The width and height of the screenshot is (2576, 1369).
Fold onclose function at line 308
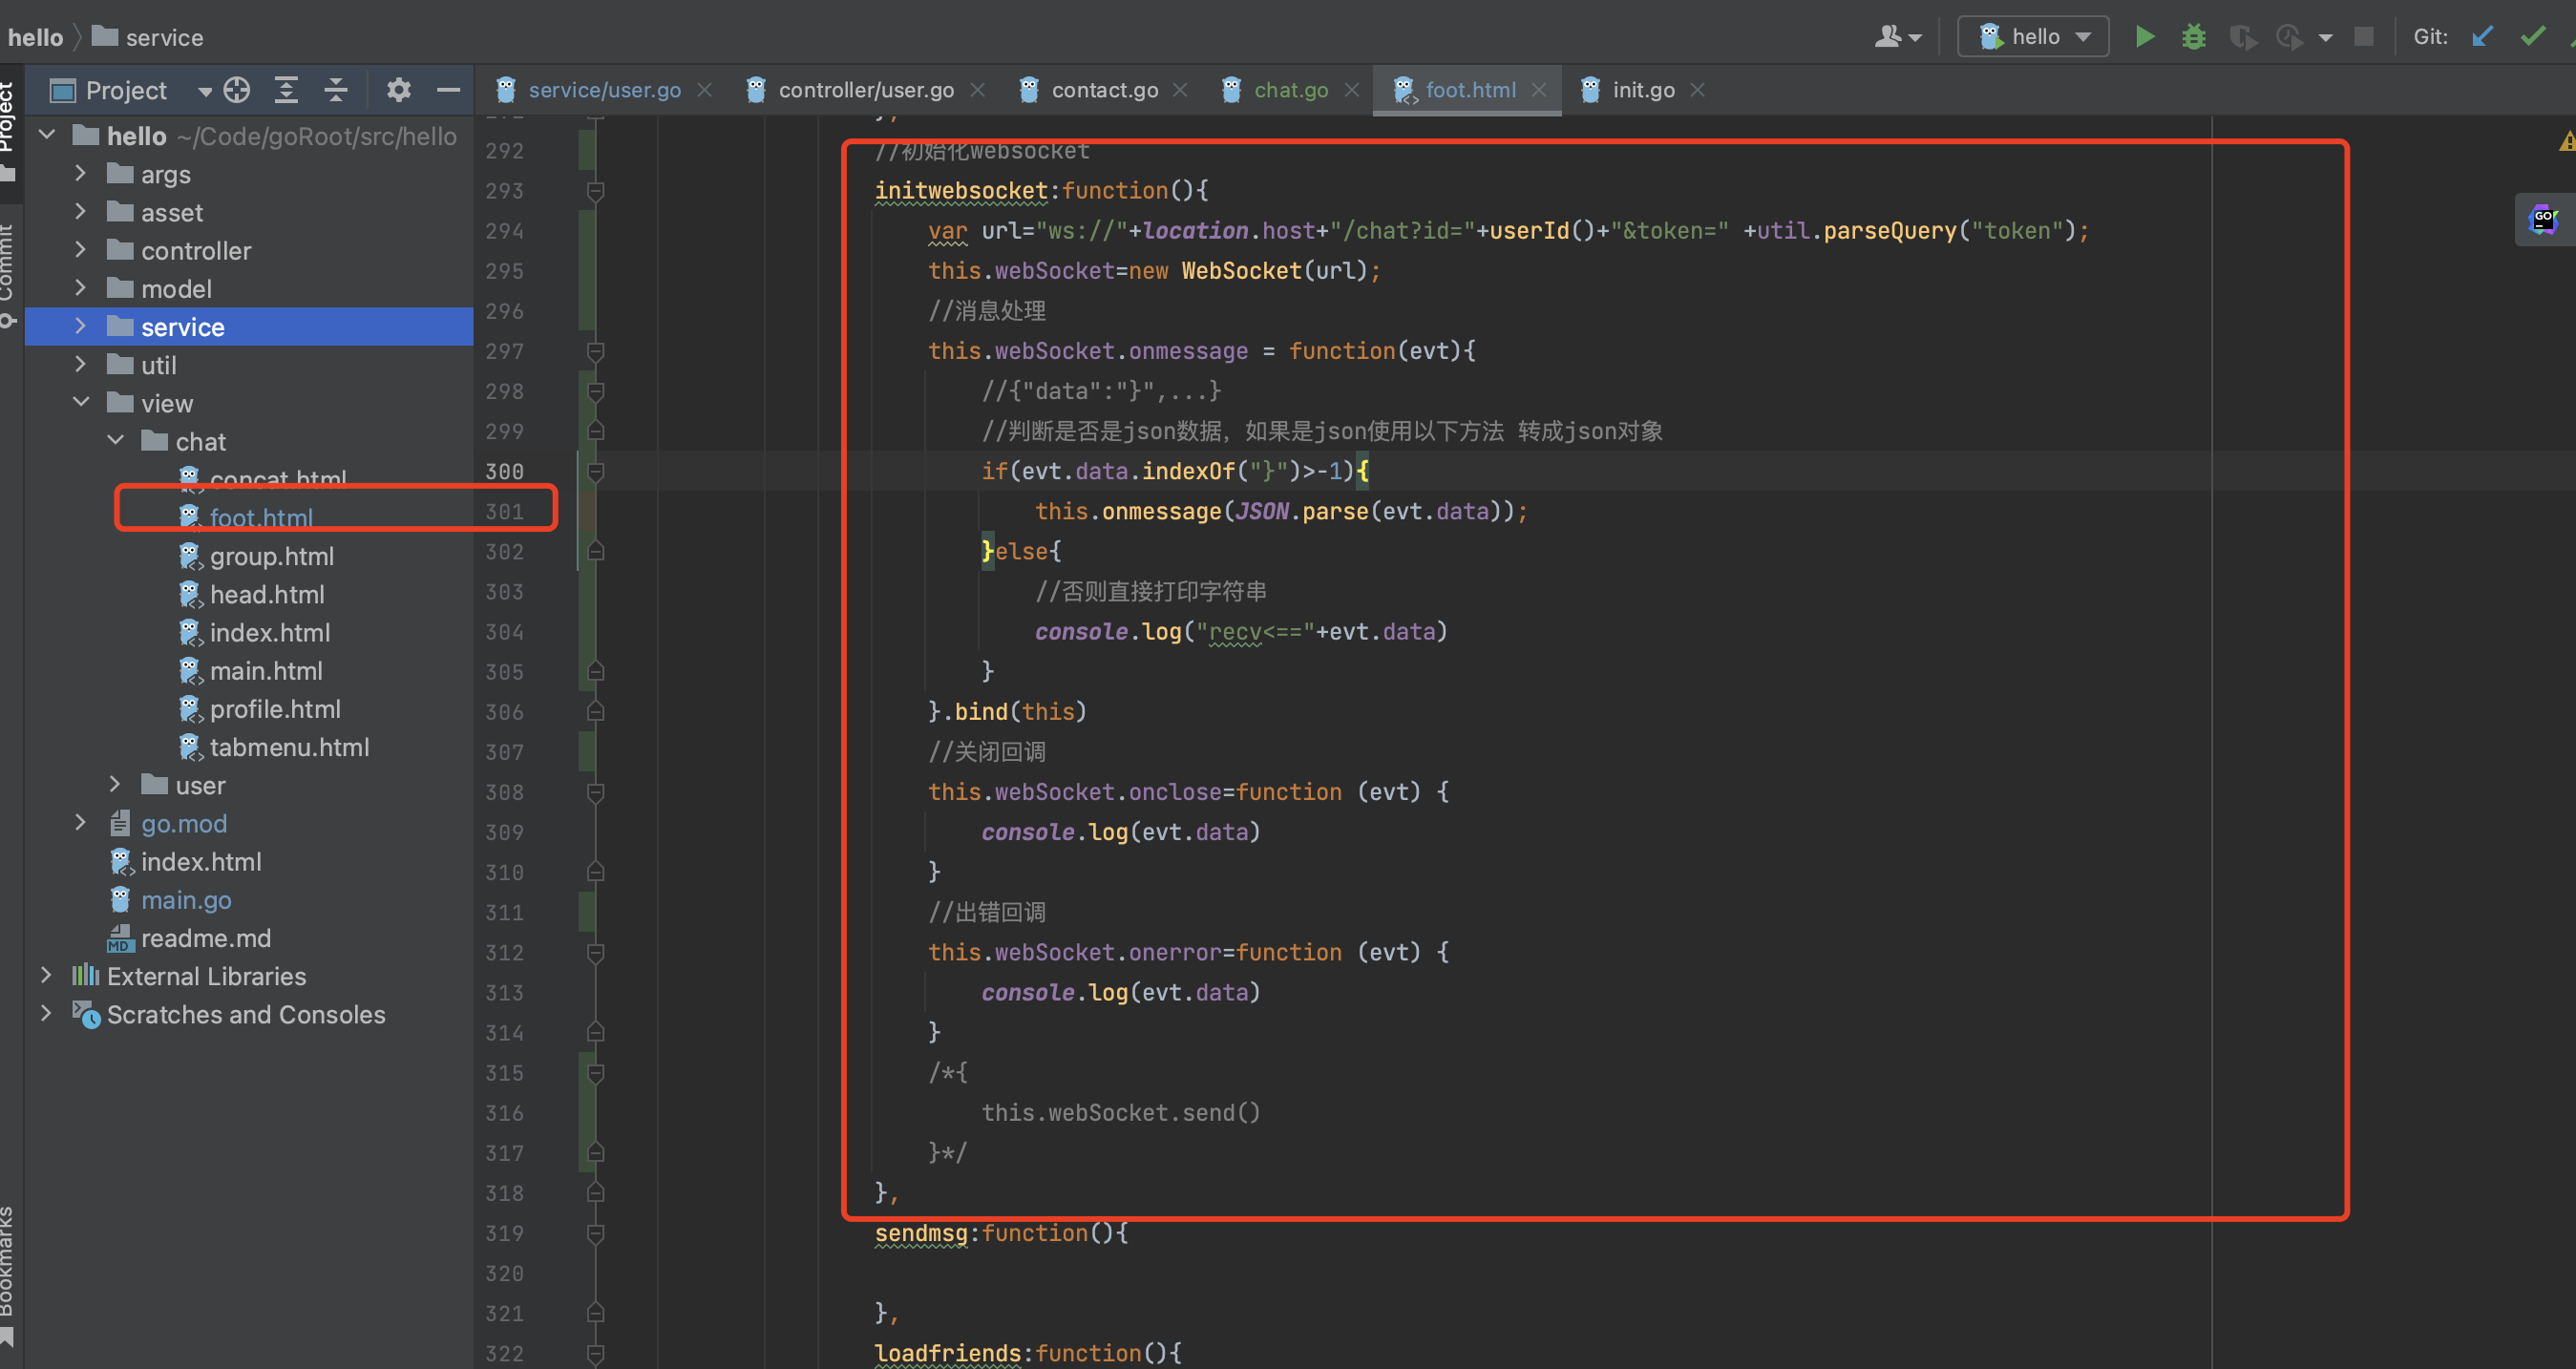595,792
